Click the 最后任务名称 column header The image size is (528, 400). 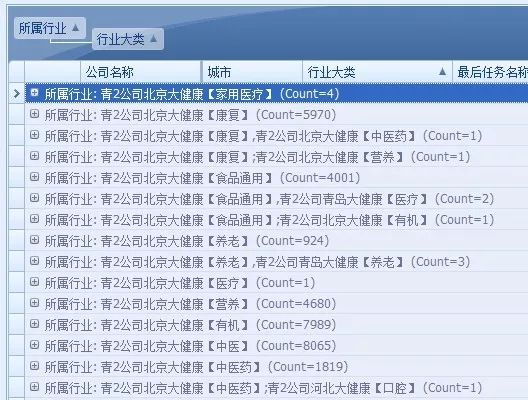coord(490,72)
